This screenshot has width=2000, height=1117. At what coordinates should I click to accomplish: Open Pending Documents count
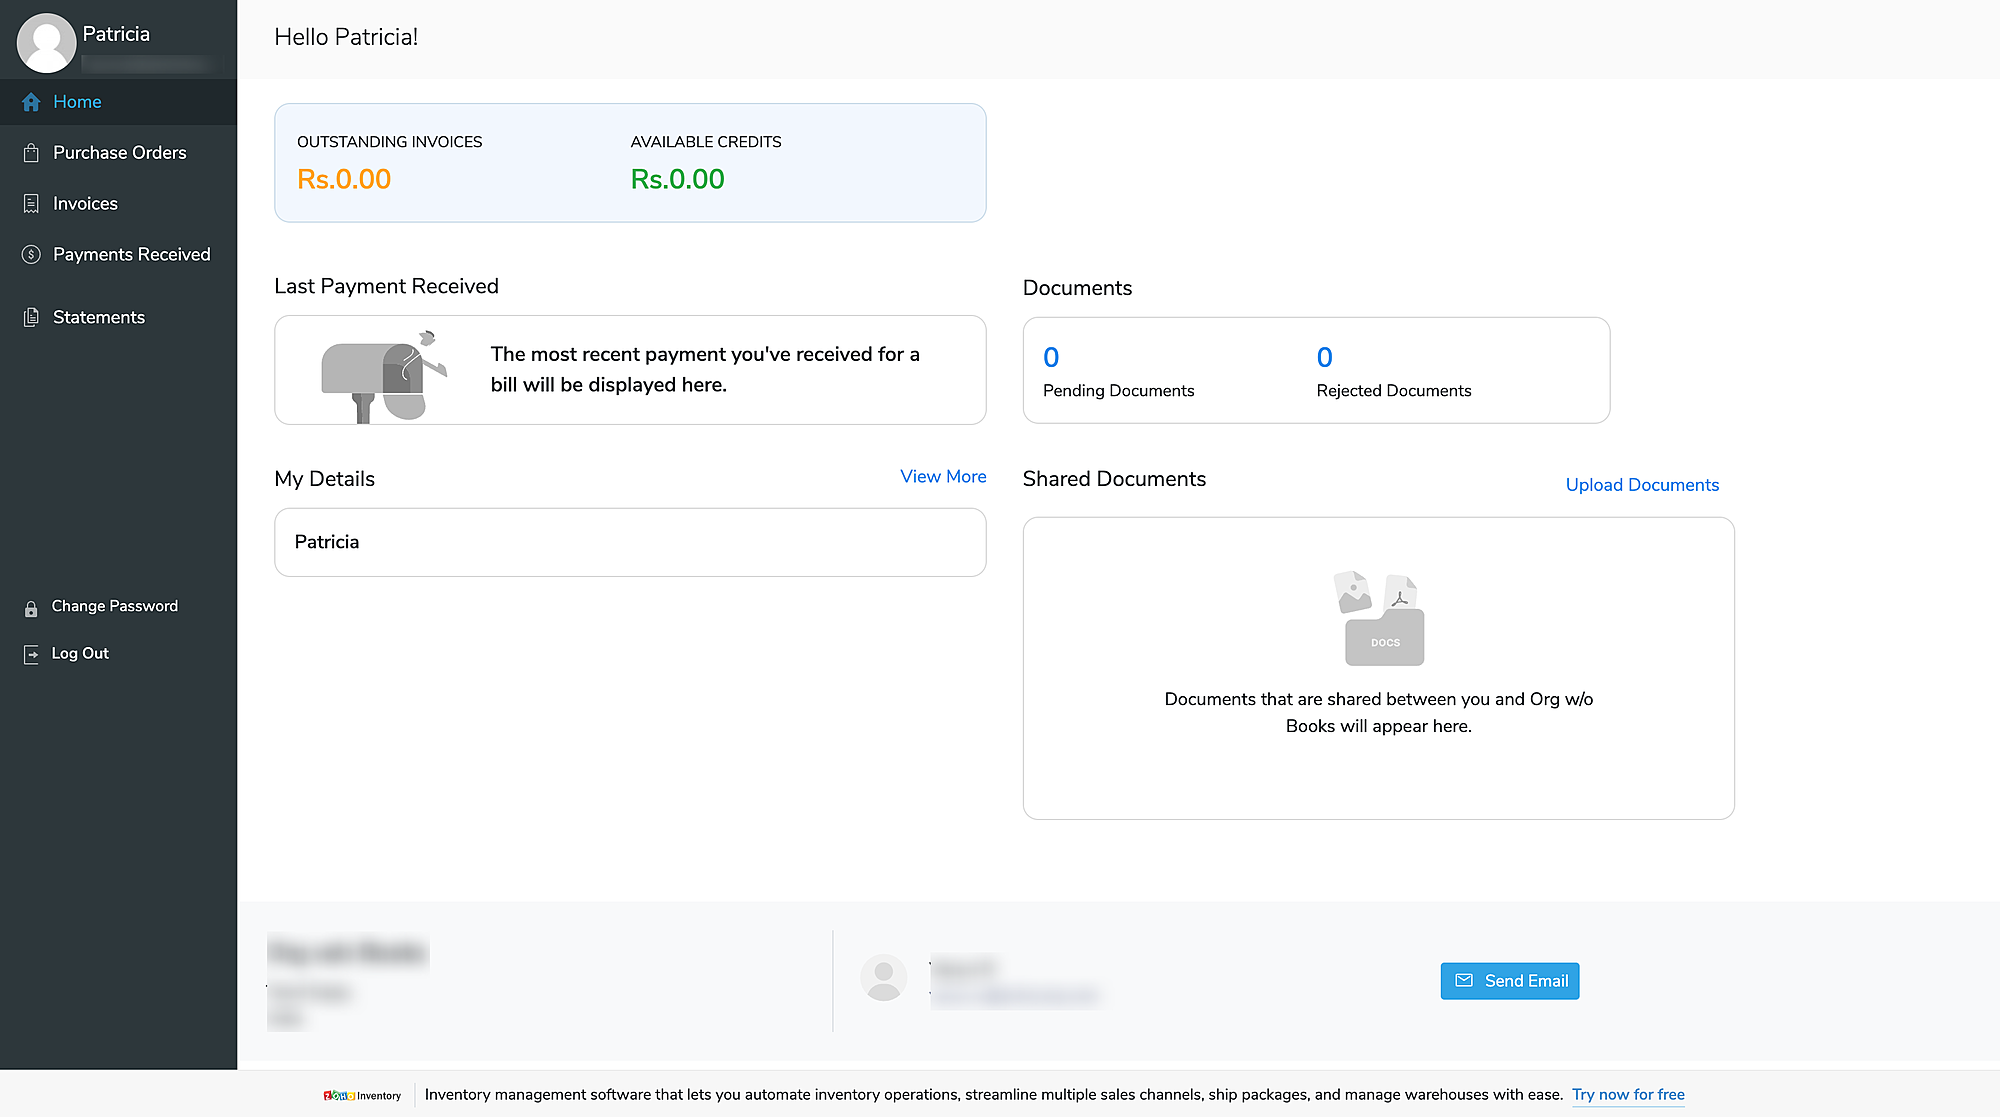pos(1051,357)
